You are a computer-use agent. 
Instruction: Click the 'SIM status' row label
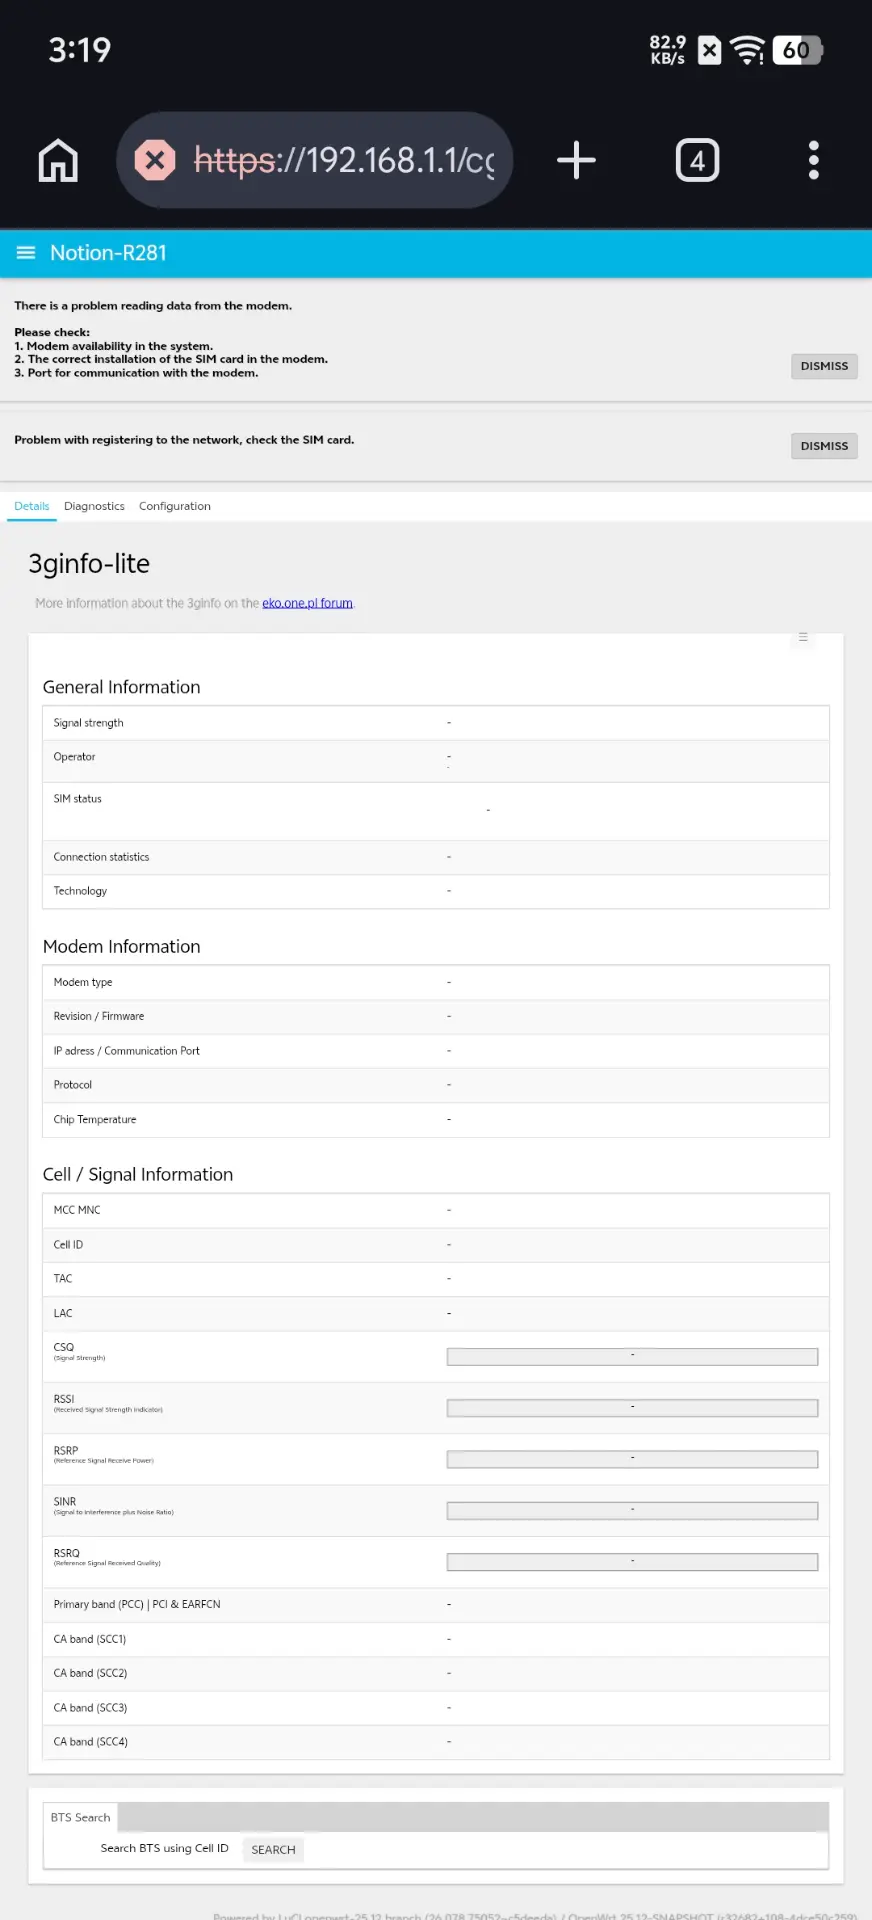click(77, 799)
